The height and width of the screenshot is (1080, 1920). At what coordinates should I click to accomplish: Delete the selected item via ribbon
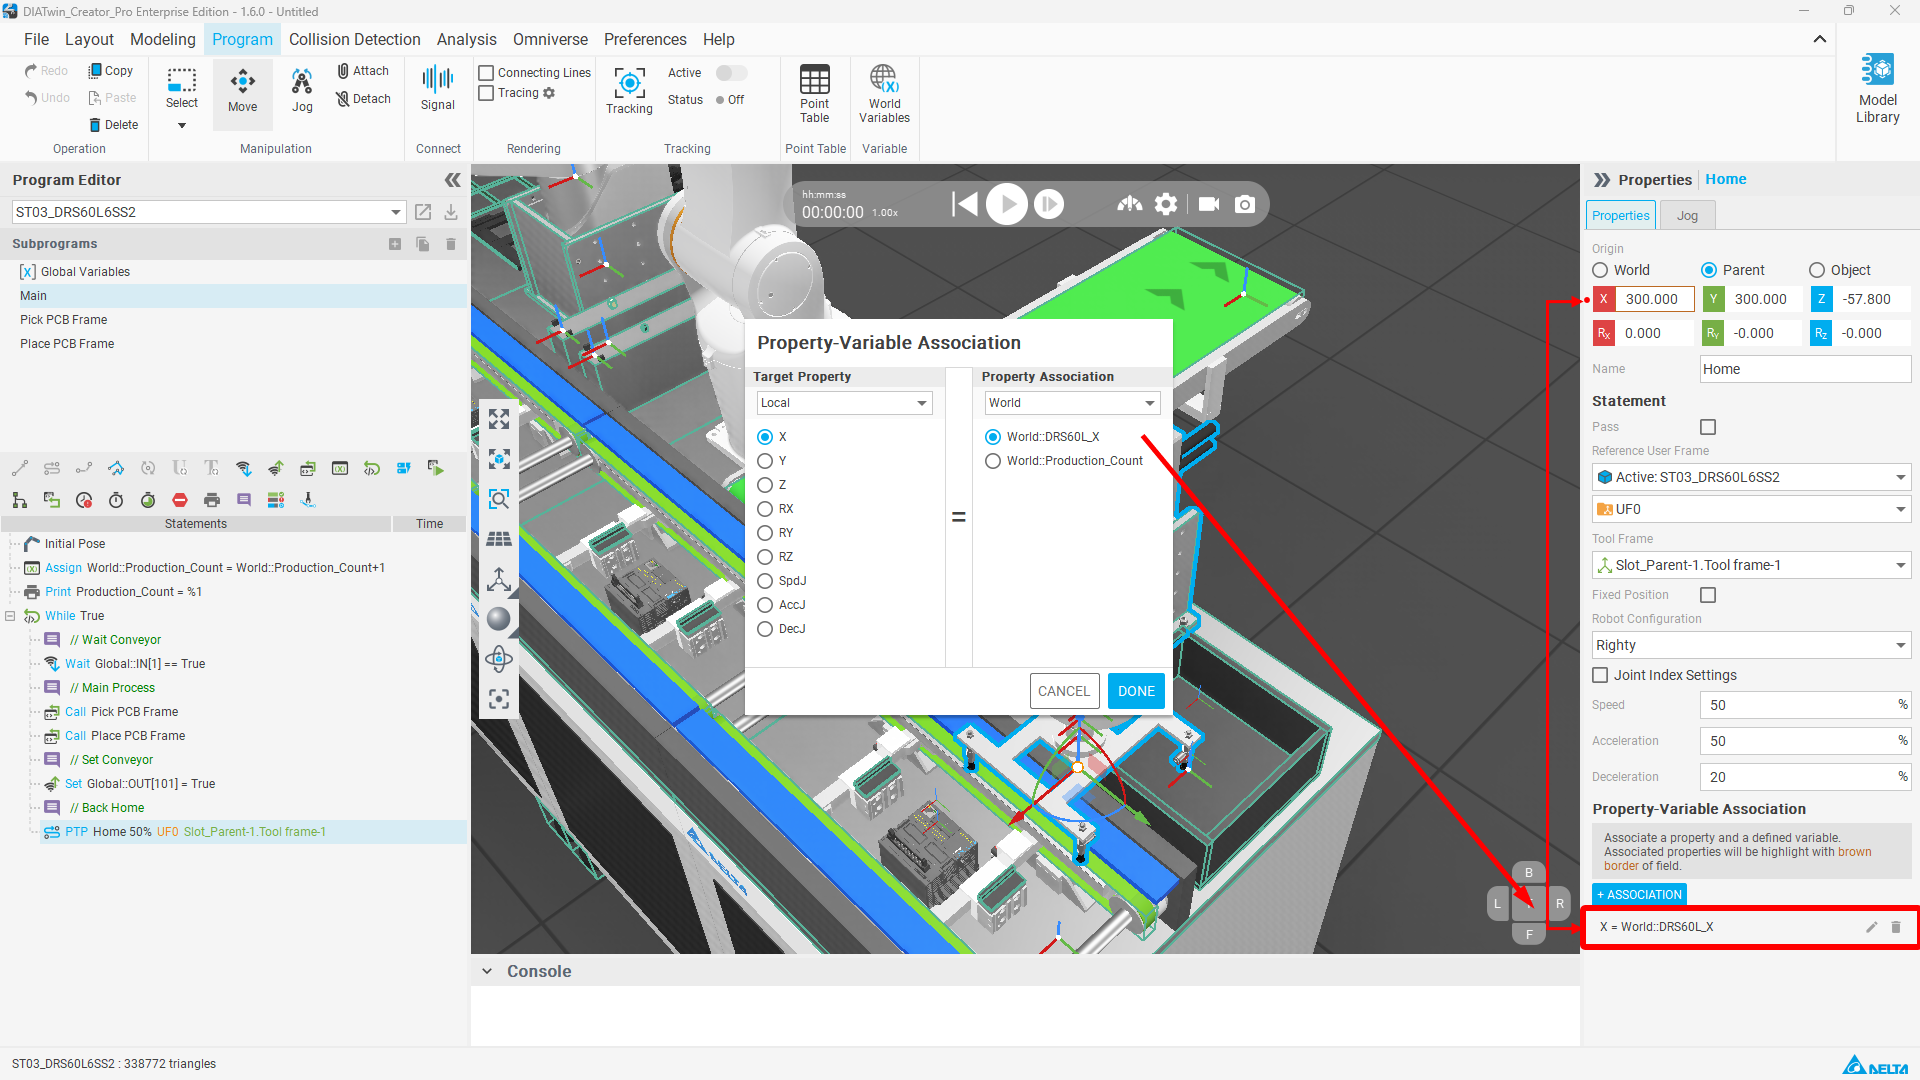113,125
